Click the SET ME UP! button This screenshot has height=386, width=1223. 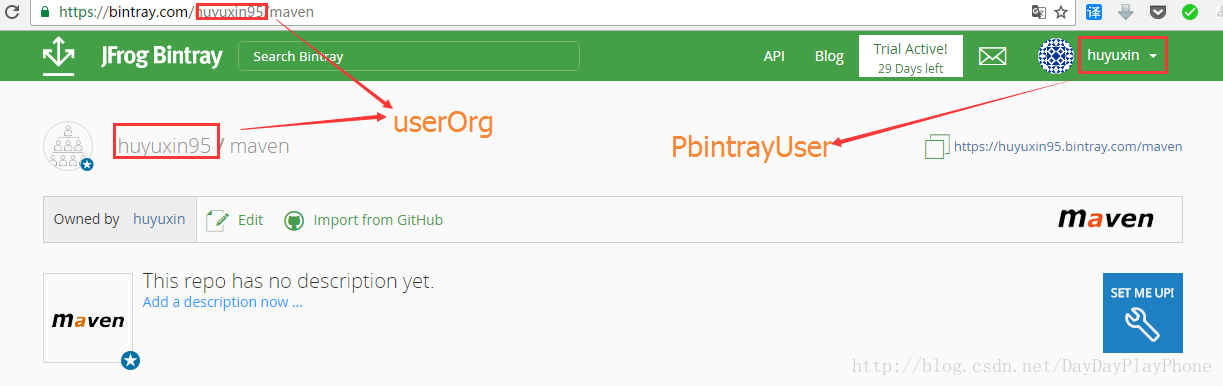click(1143, 313)
